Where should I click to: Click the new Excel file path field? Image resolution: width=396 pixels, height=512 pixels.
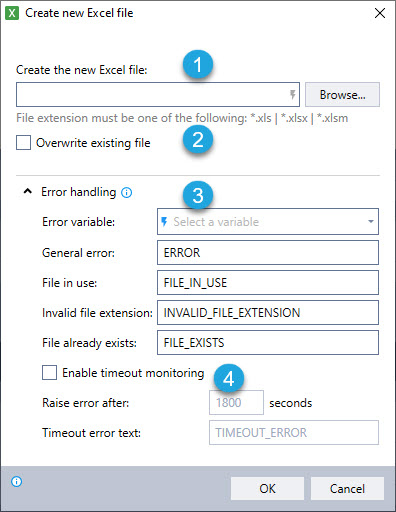point(158,95)
